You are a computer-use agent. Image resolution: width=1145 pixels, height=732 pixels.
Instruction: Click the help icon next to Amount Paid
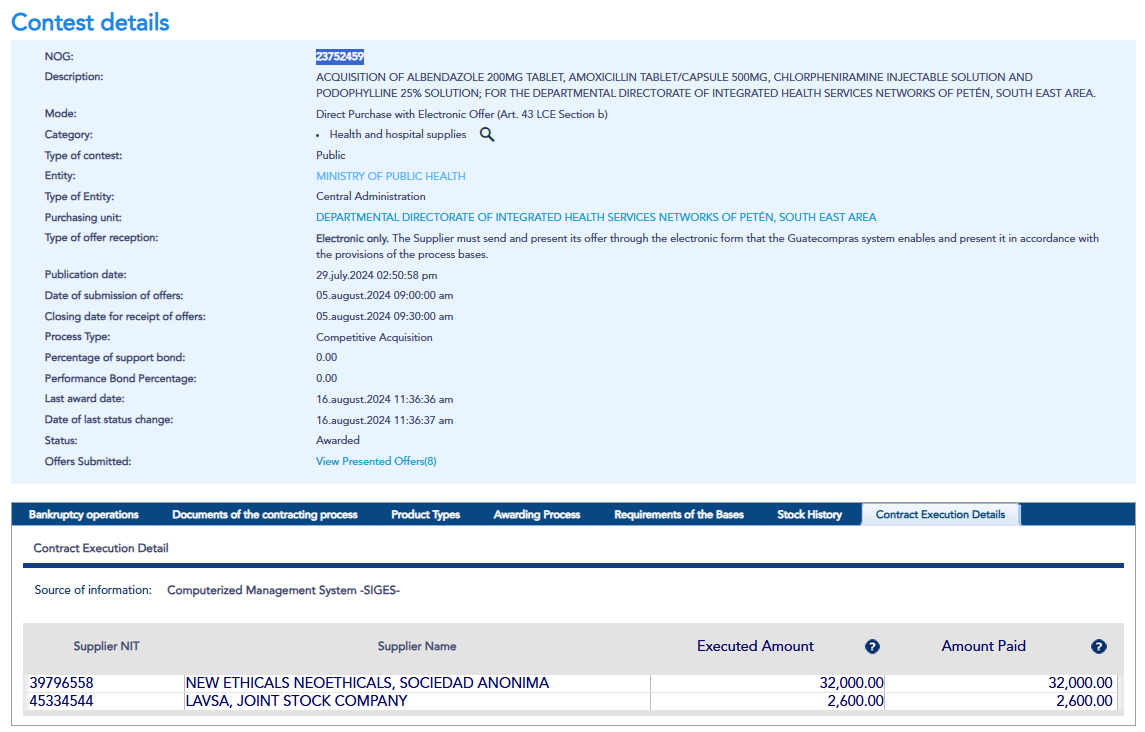(x=1099, y=646)
